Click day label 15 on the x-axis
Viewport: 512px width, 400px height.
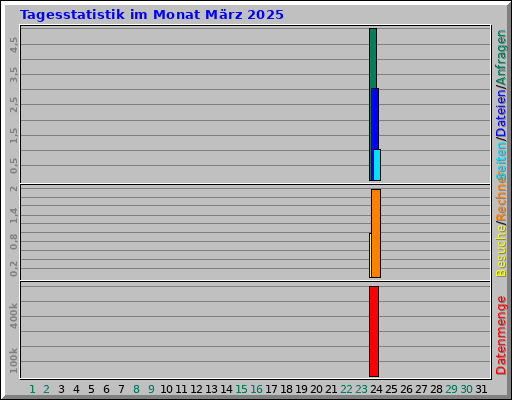coord(241,389)
